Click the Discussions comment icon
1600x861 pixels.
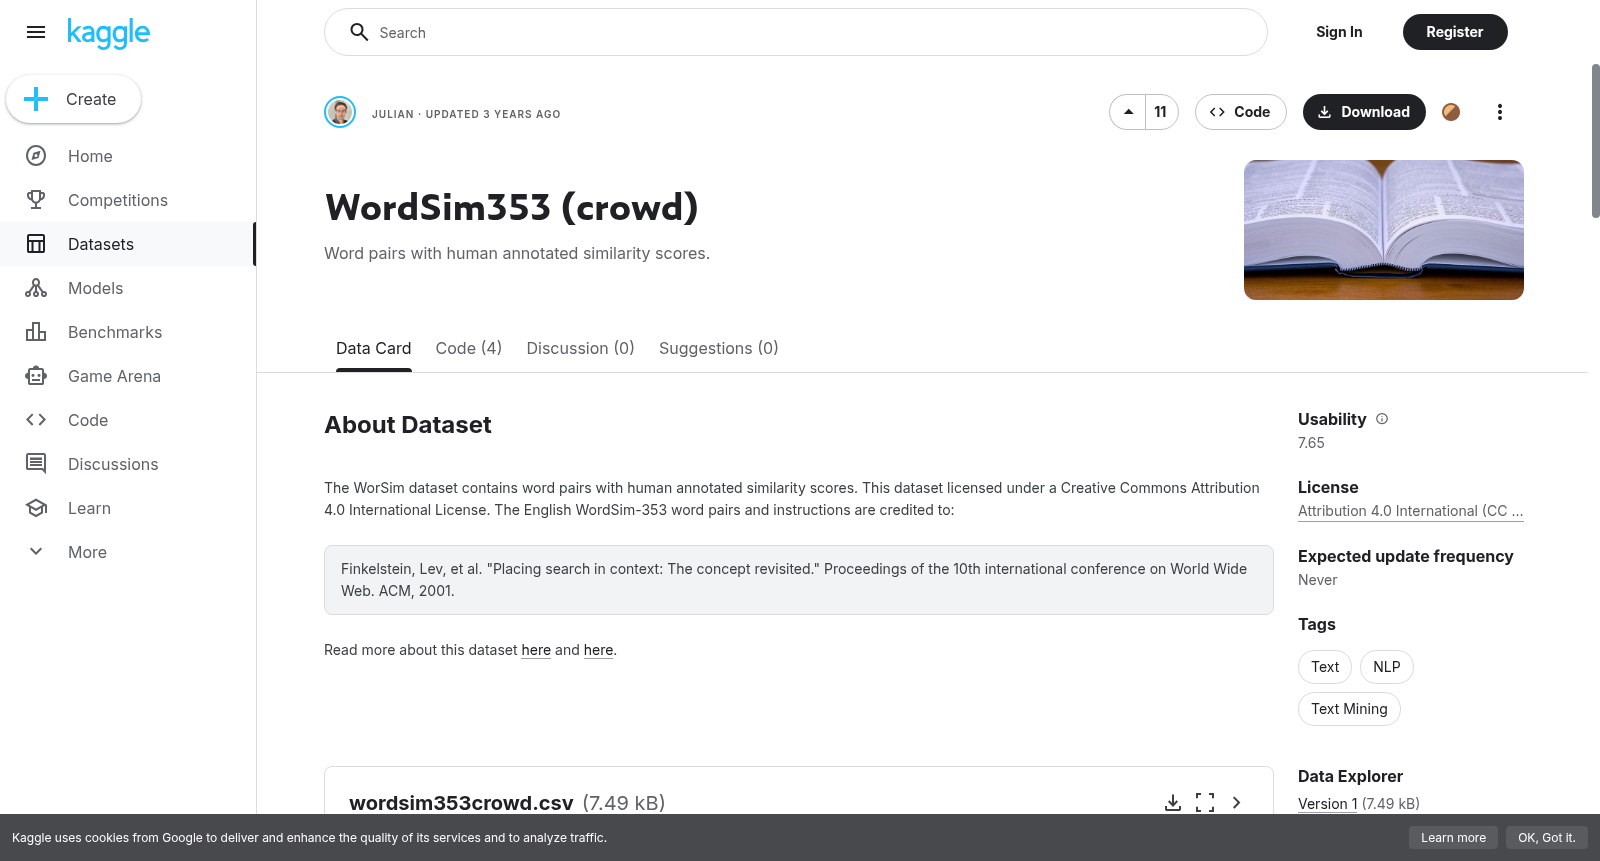point(36,464)
